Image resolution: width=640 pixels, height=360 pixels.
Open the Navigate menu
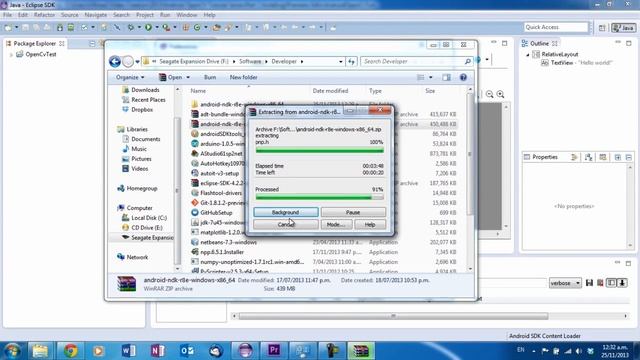[96, 15]
